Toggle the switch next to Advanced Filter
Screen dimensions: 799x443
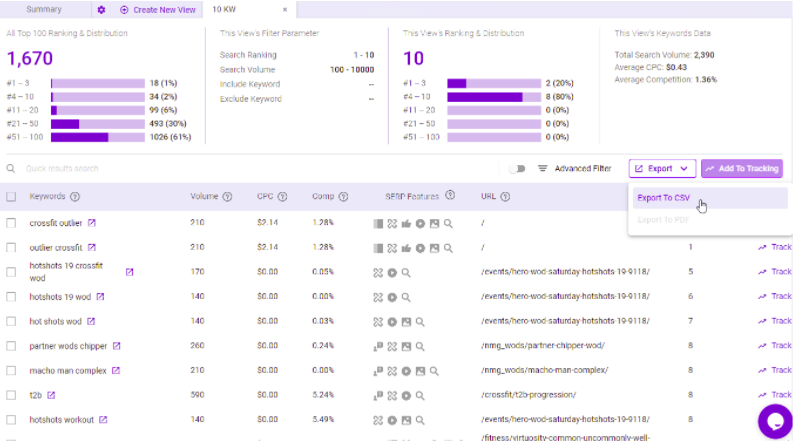(x=518, y=168)
